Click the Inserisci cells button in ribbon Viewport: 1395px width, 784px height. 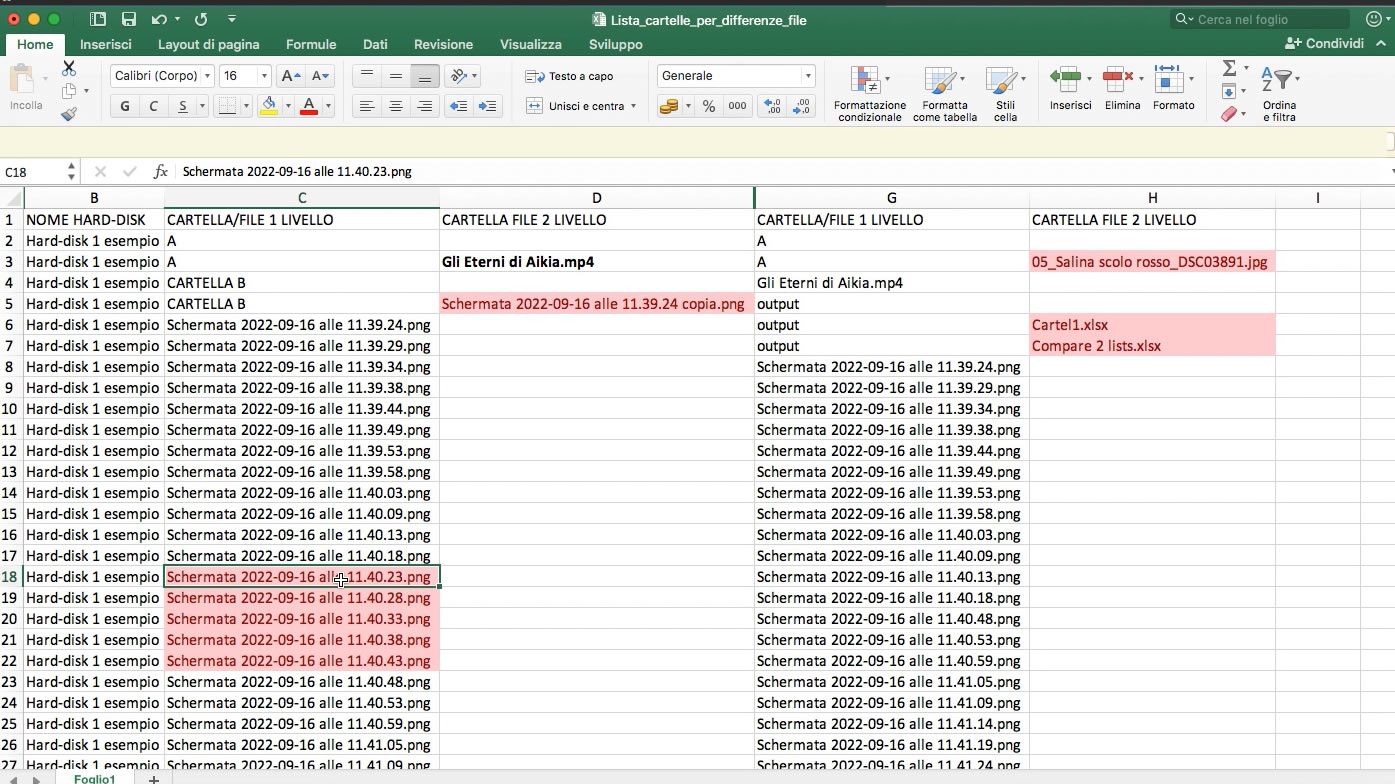click(1070, 88)
